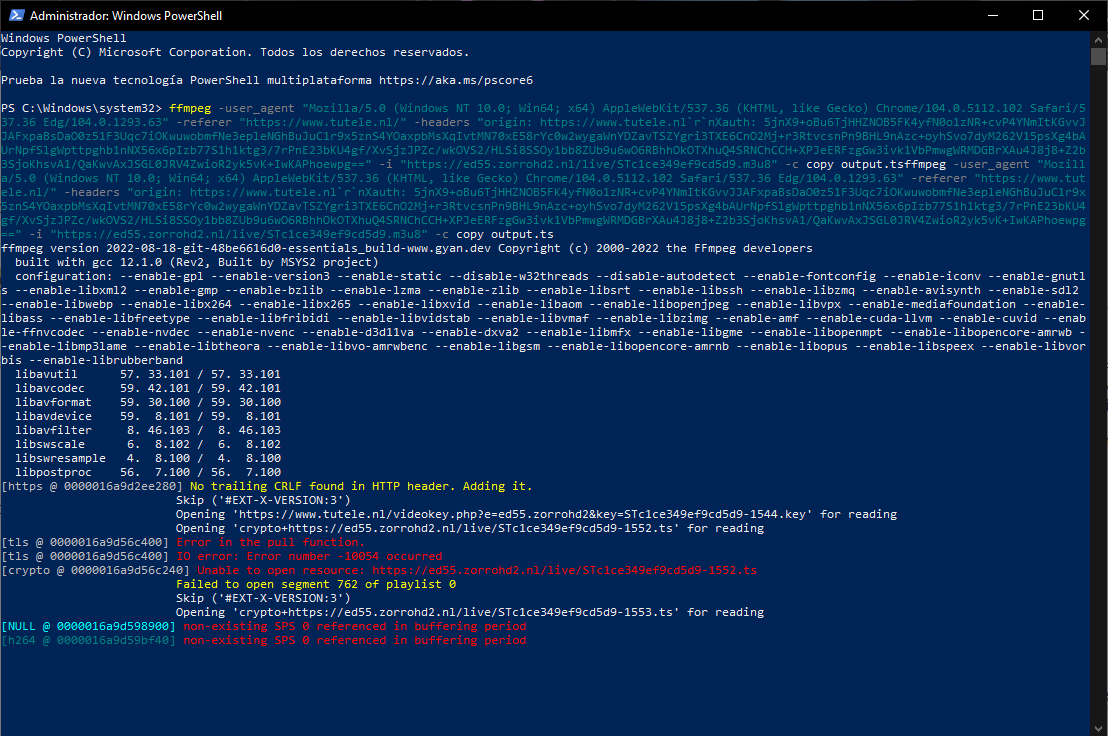Click the '[h264 @ 0000016a9d59bf40]' line
This screenshot has width=1116, height=736.
point(263,640)
